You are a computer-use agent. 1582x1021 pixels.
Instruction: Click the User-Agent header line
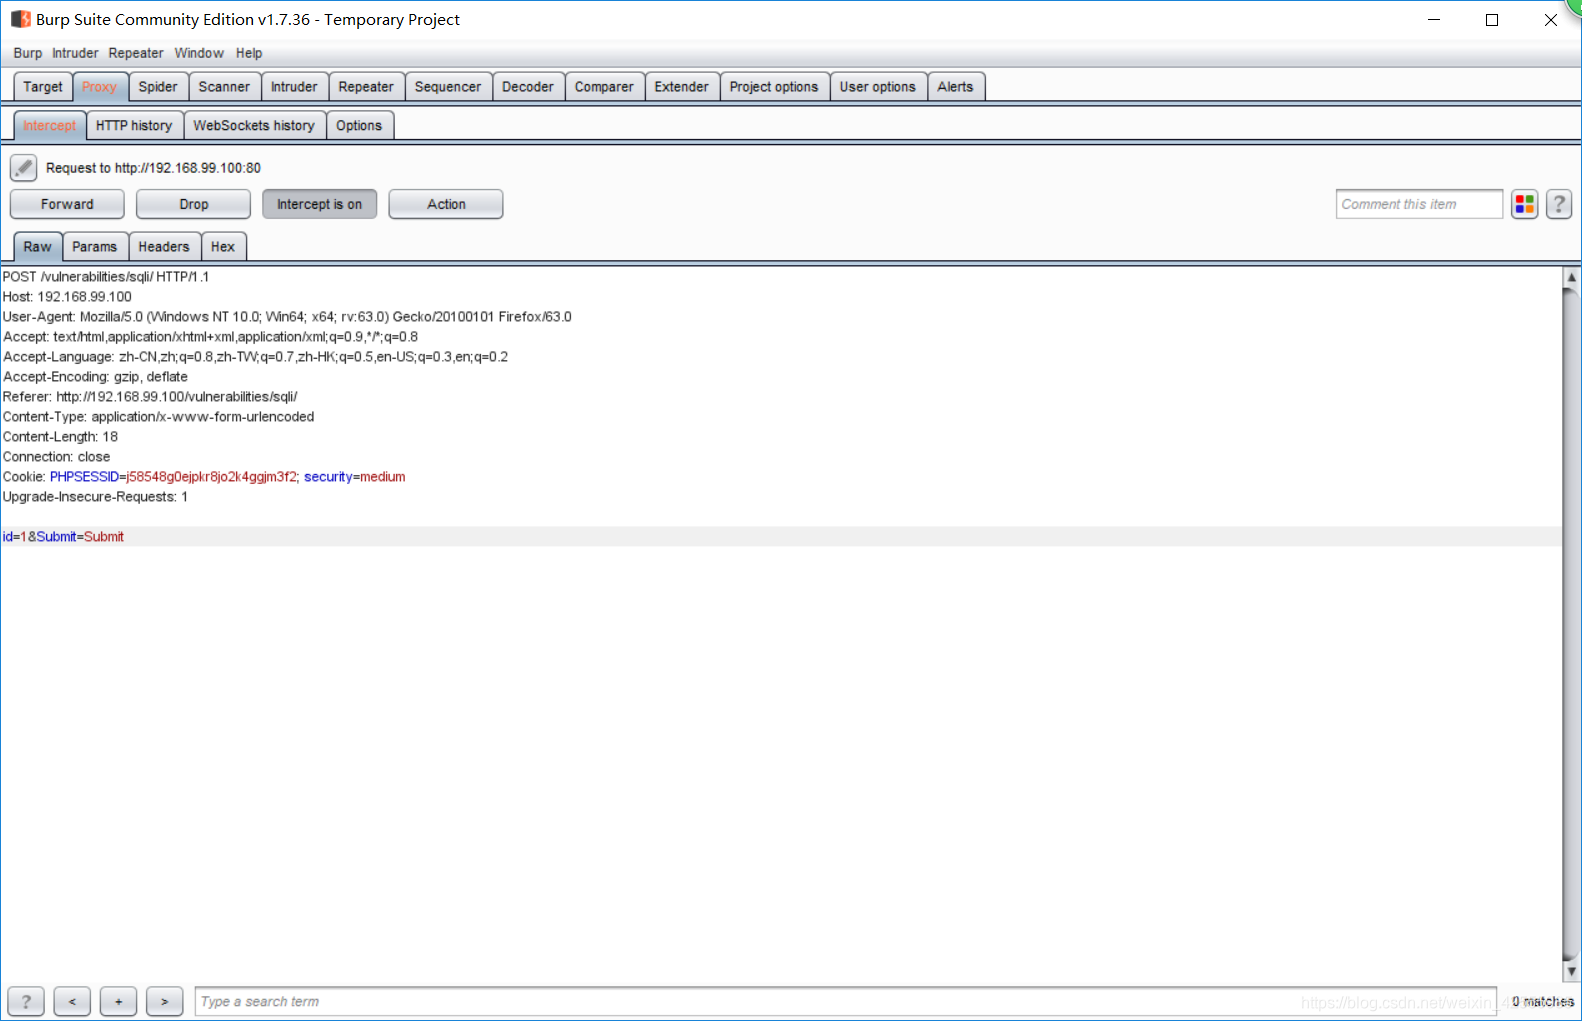pyautogui.click(x=287, y=317)
